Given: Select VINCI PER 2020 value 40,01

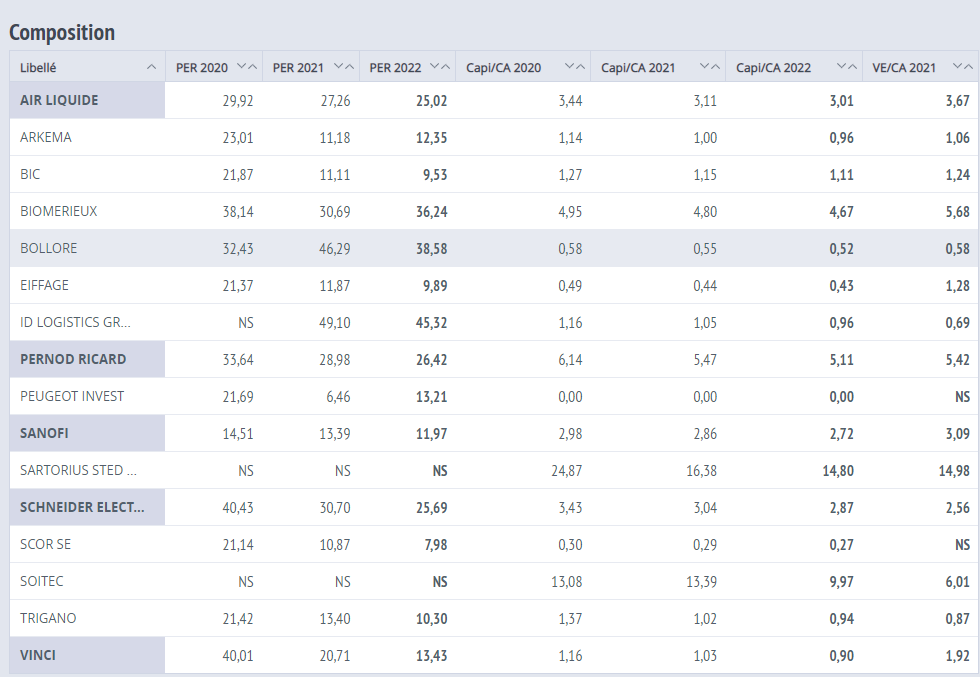Looking at the screenshot, I should pyautogui.click(x=238, y=655).
